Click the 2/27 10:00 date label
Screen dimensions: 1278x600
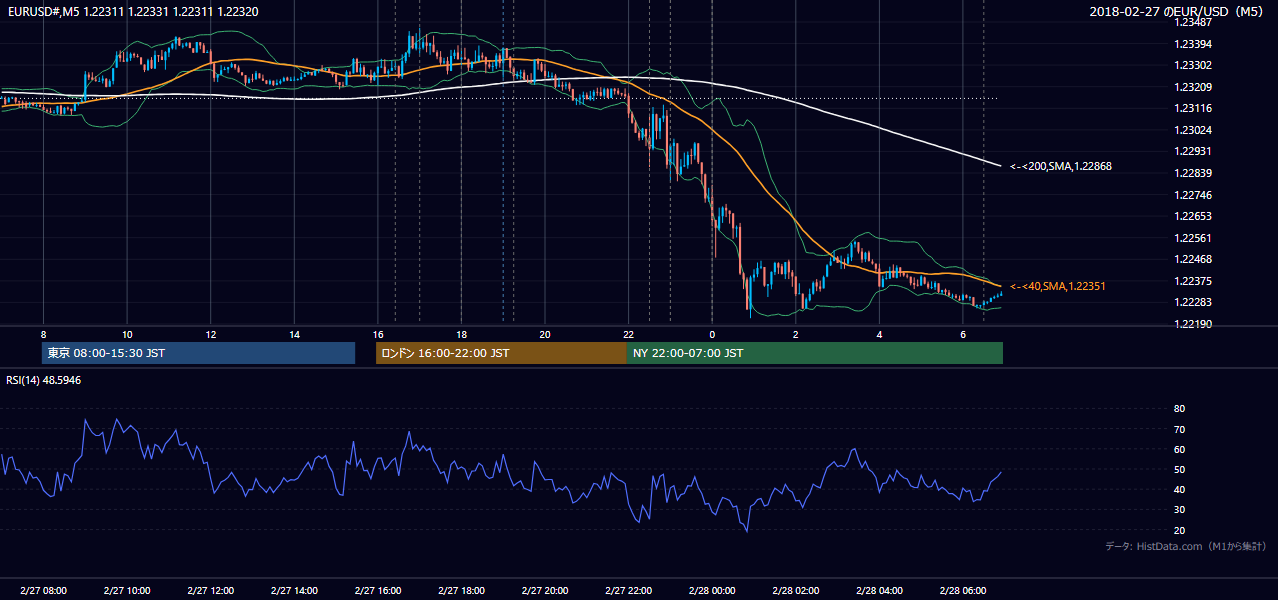point(127,590)
